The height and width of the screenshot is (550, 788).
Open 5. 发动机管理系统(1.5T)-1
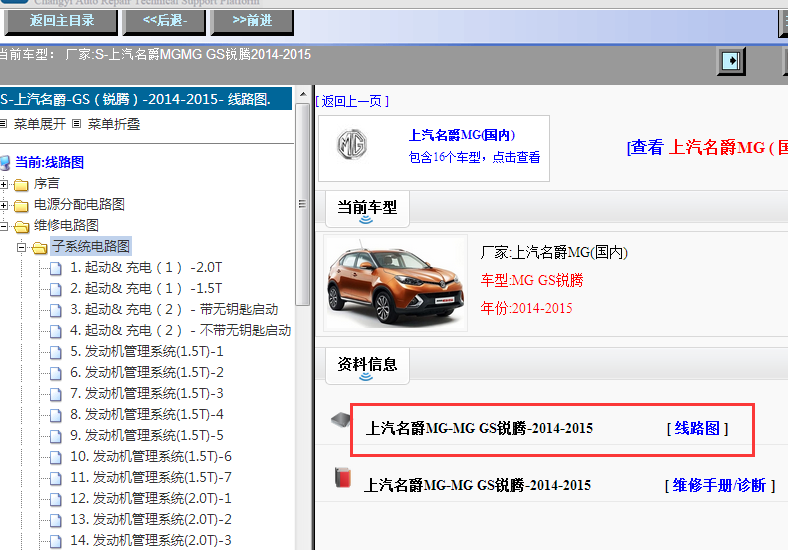pos(147,351)
